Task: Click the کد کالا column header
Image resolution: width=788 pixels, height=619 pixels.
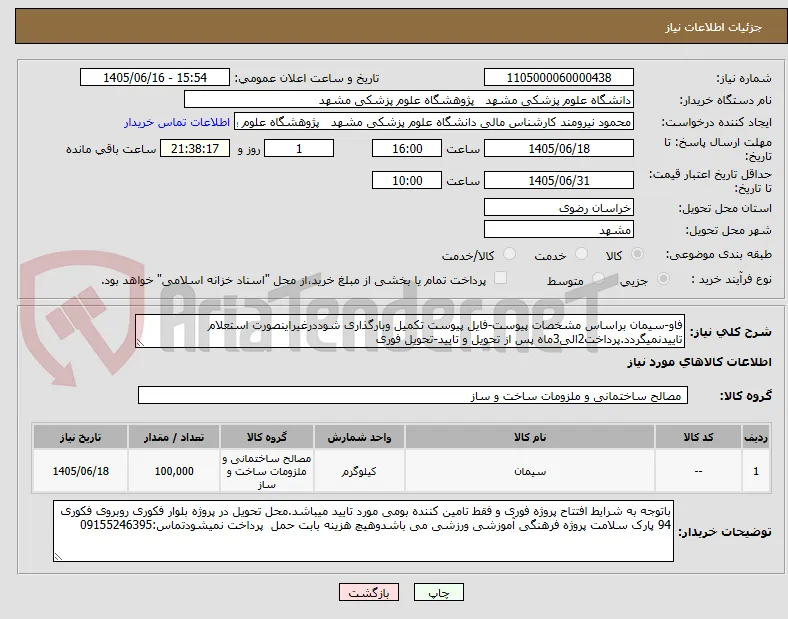Action: pos(698,437)
